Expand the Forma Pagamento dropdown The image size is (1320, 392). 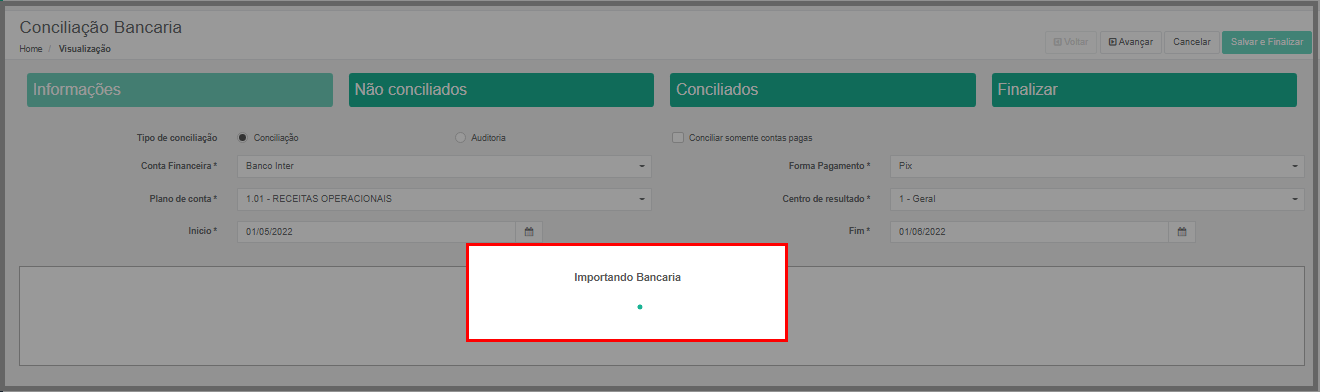[1097, 166]
